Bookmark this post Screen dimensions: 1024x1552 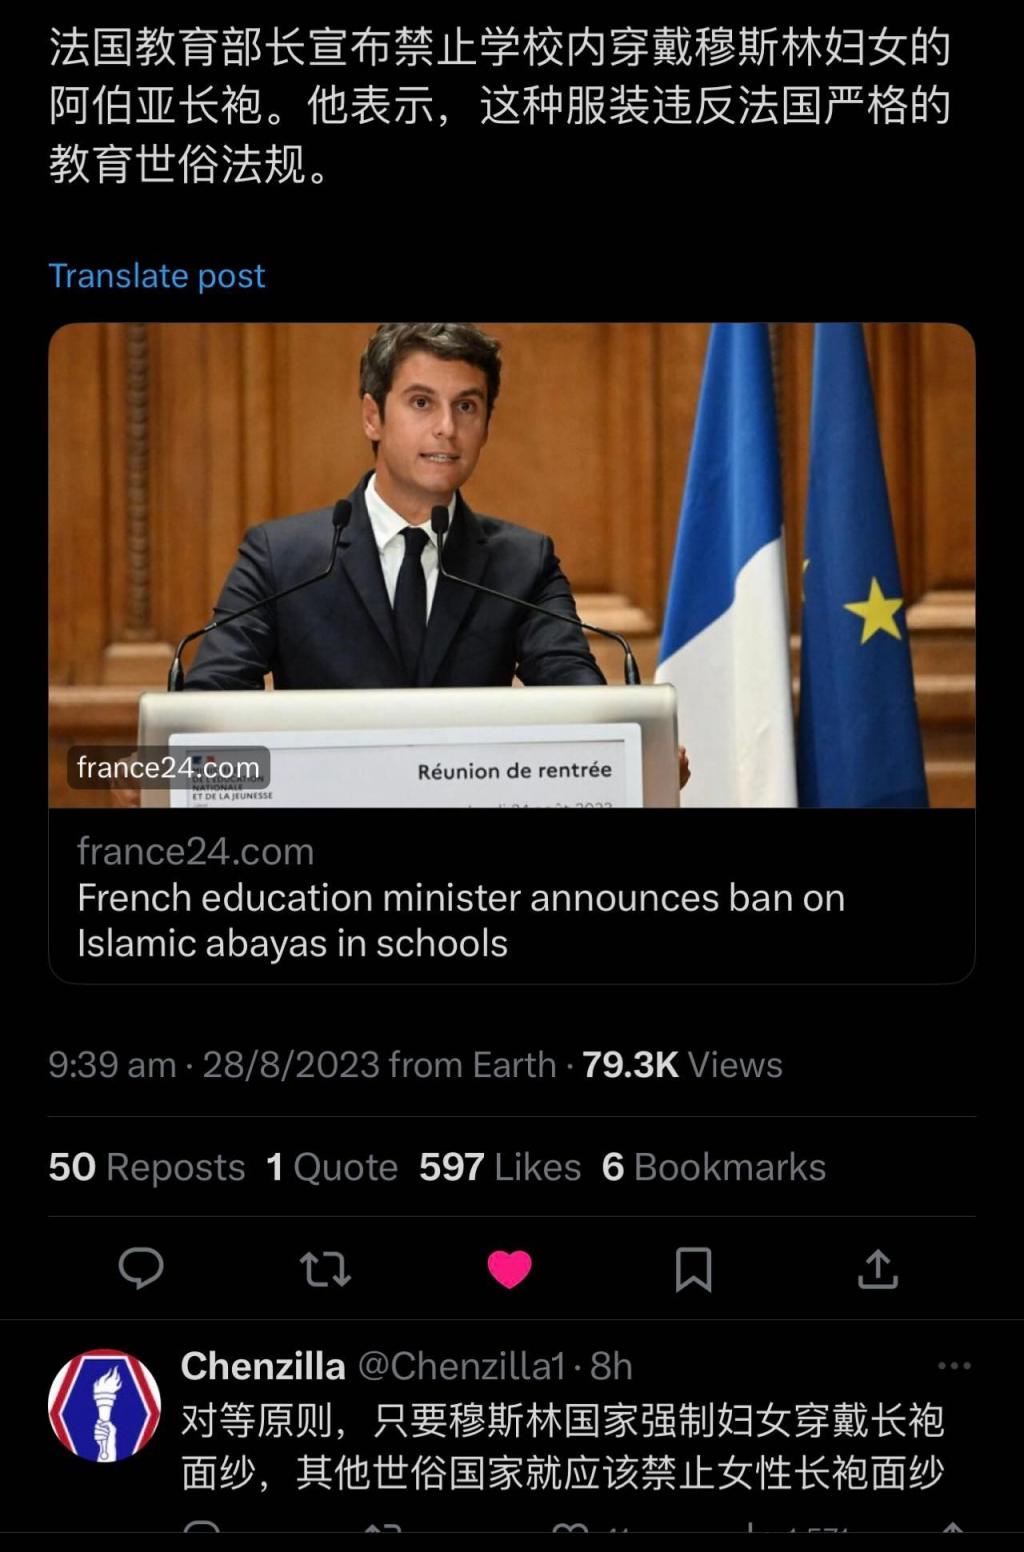pyautogui.click(x=693, y=1269)
